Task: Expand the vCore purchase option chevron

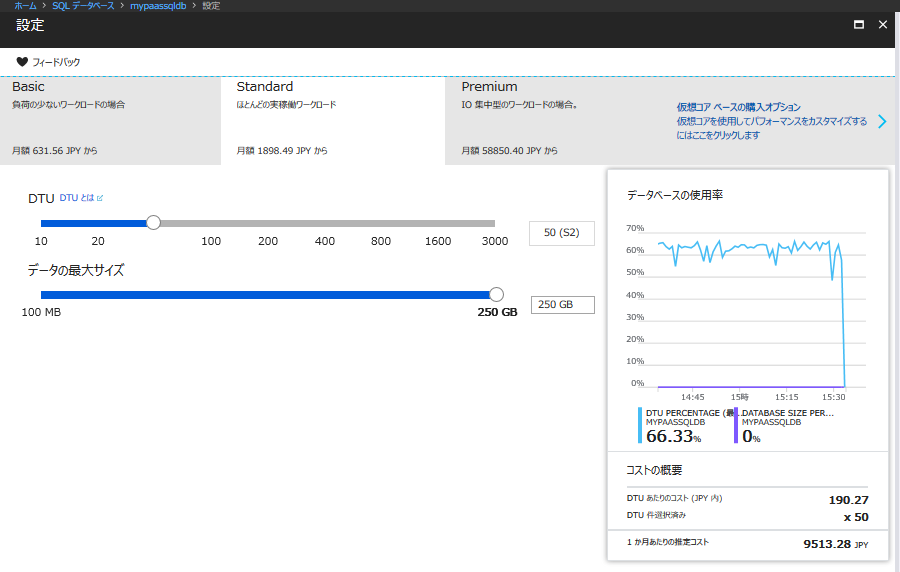Action: (881, 121)
